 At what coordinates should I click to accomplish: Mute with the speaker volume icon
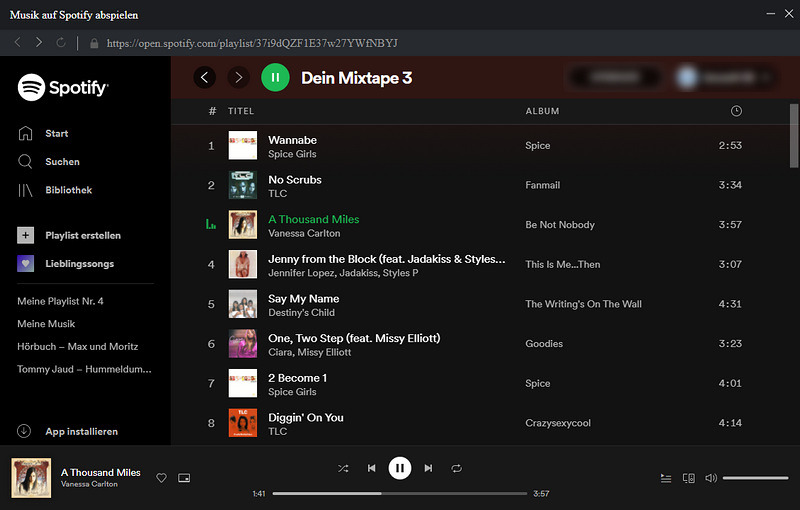[711, 478]
